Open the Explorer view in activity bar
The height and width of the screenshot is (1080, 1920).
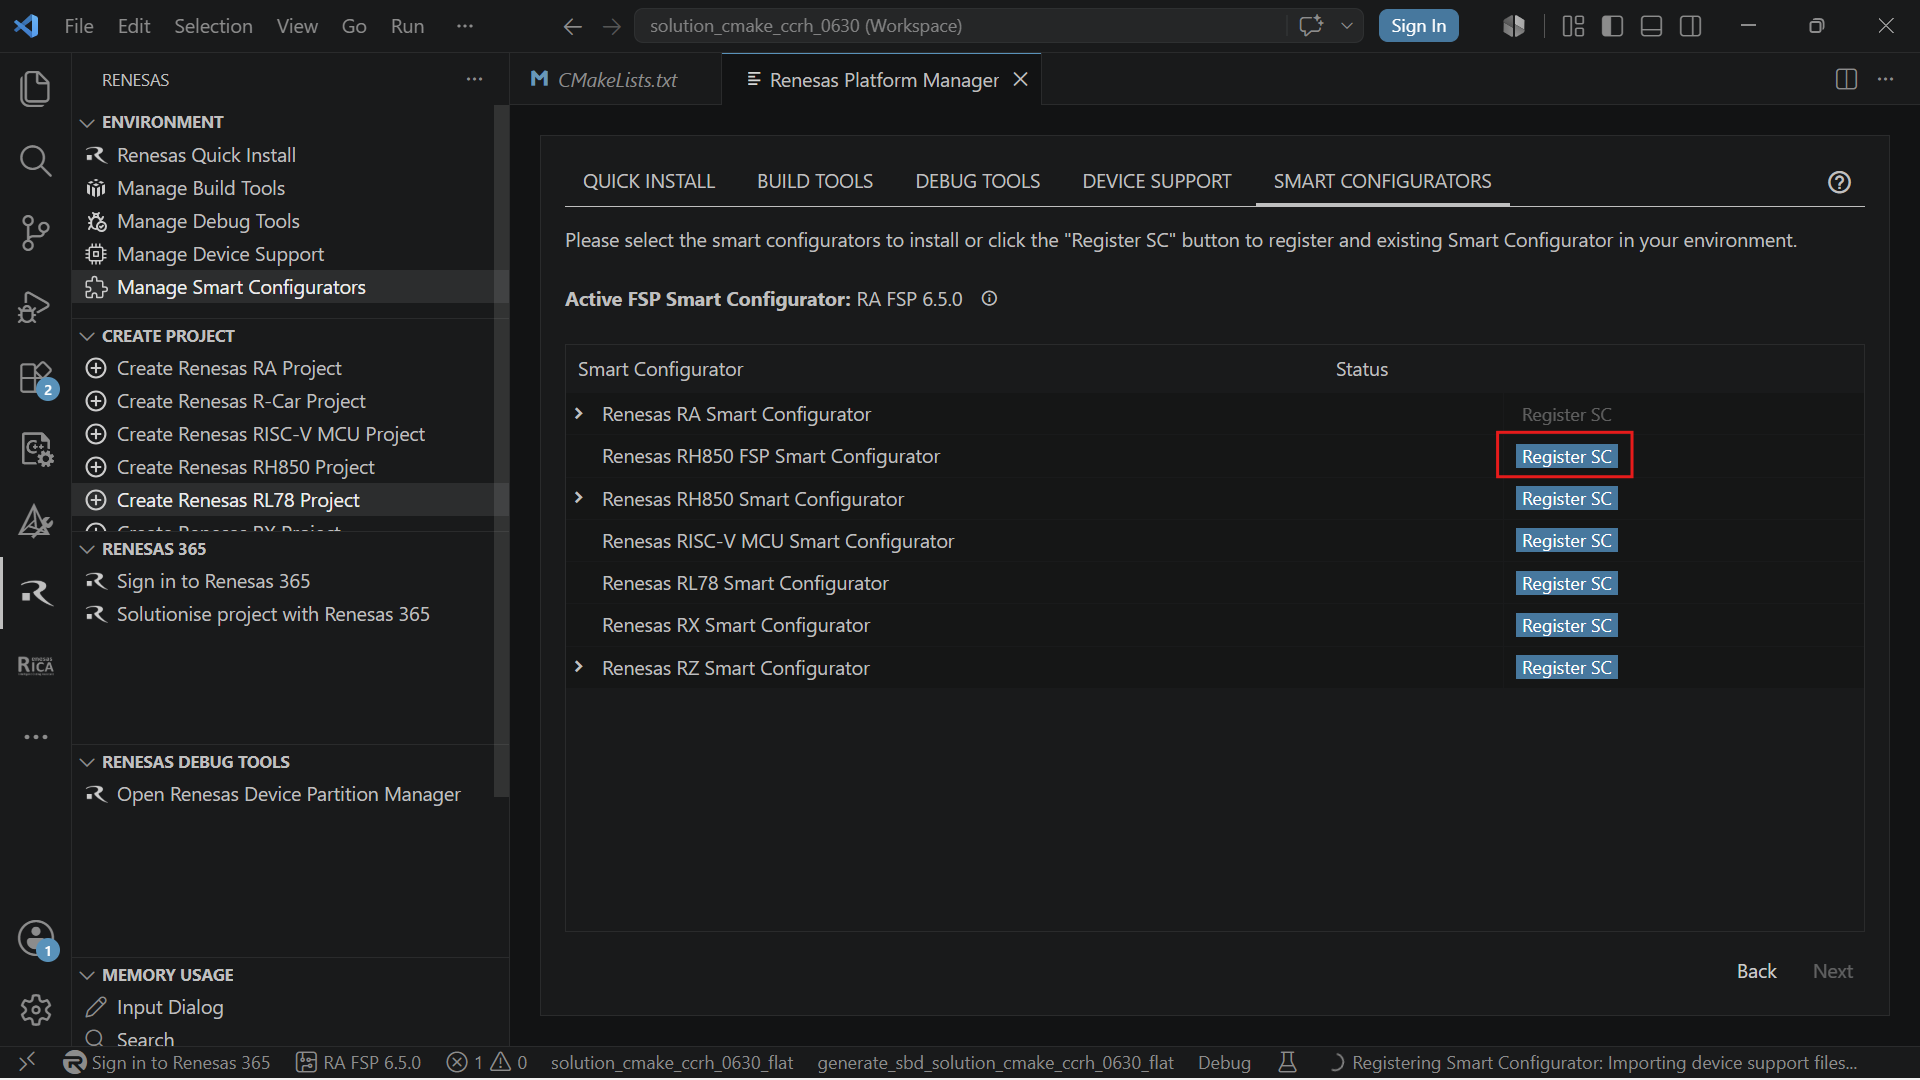pyautogui.click(x=36, y=88)
